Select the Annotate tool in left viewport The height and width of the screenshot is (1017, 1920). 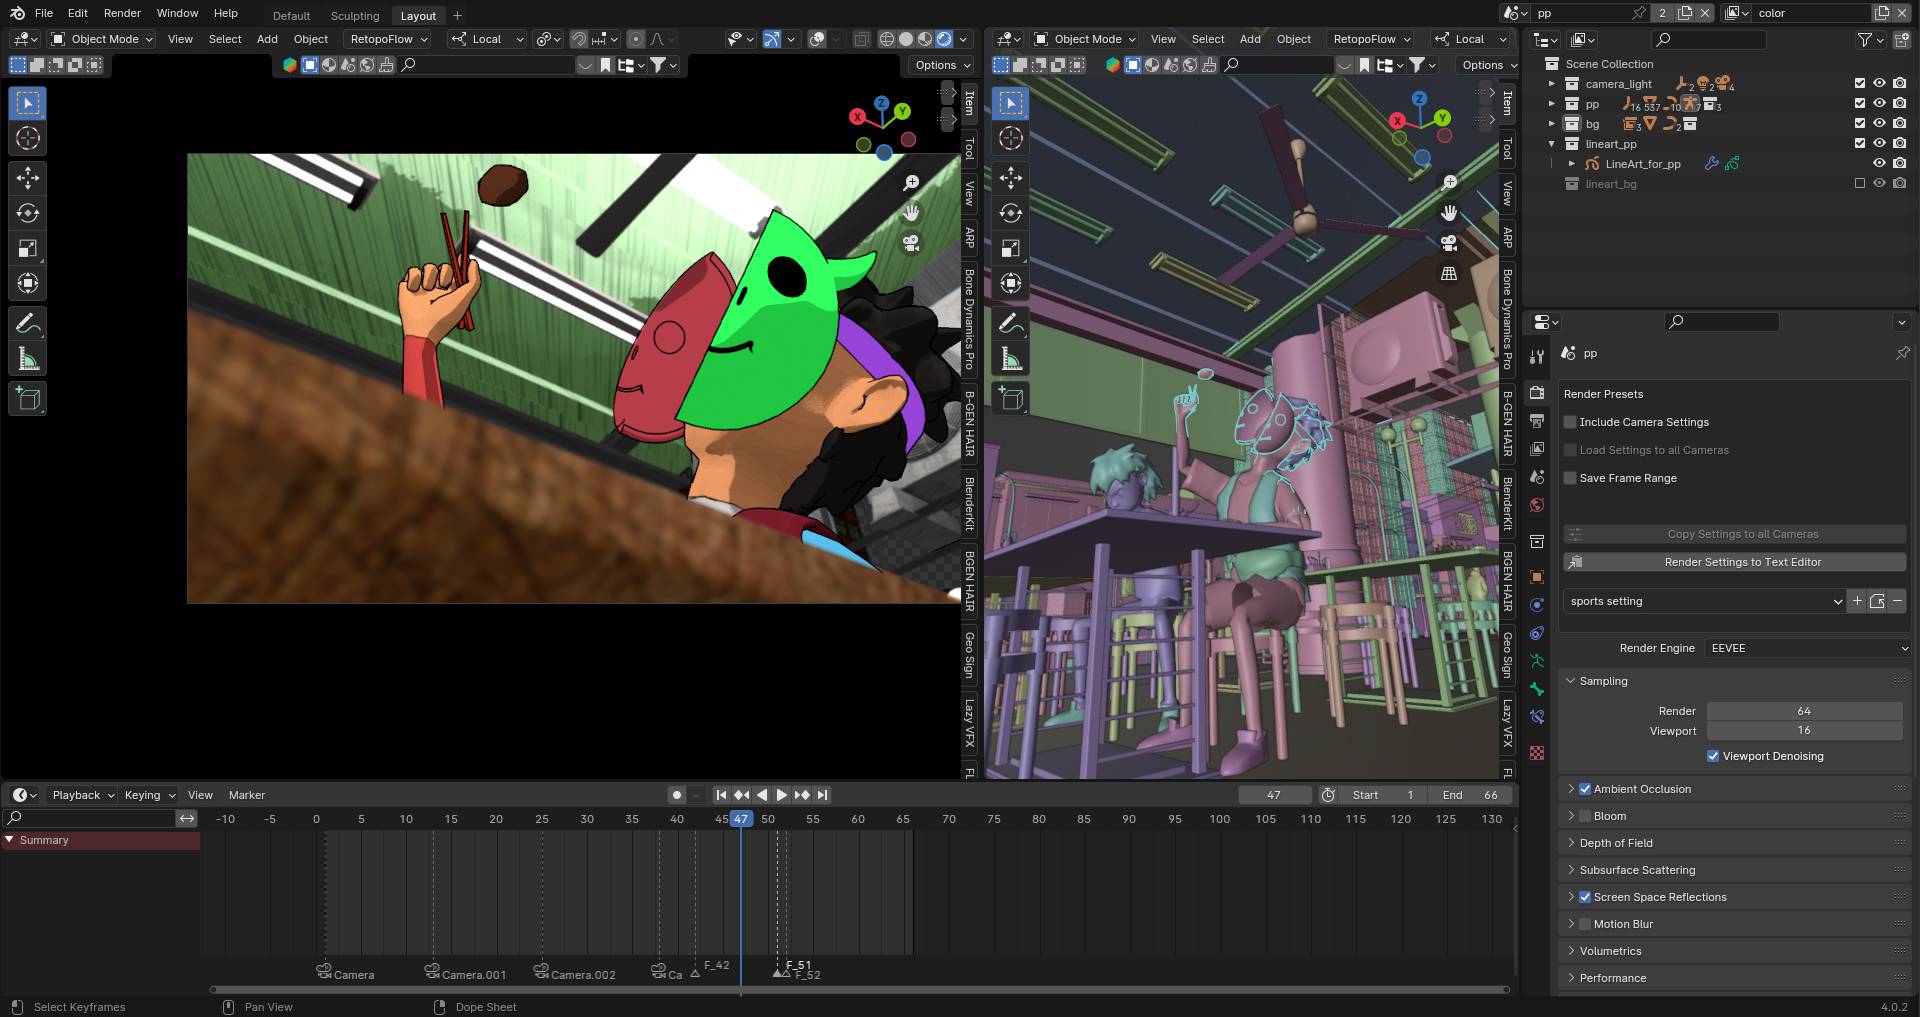pos(28,323)
